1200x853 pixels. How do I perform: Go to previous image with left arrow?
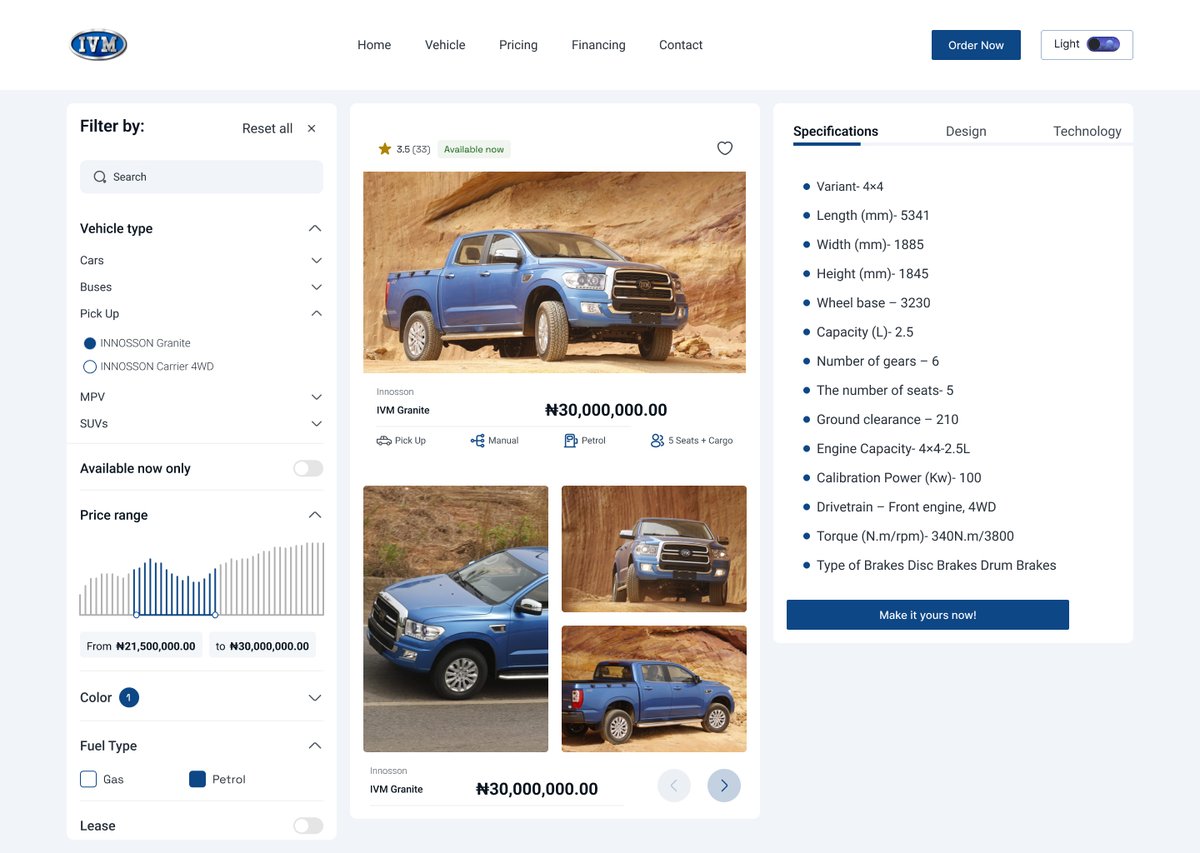(x=674, y=785)
